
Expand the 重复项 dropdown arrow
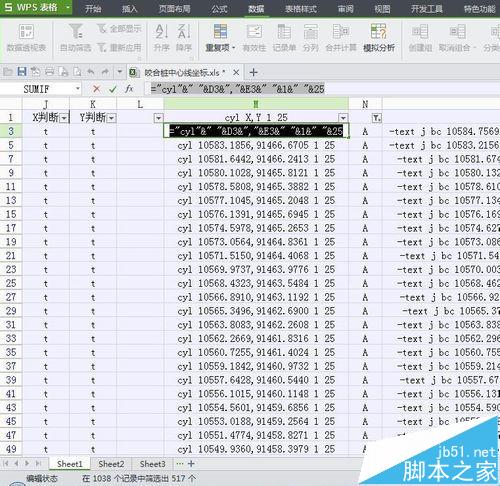[234, 48]
